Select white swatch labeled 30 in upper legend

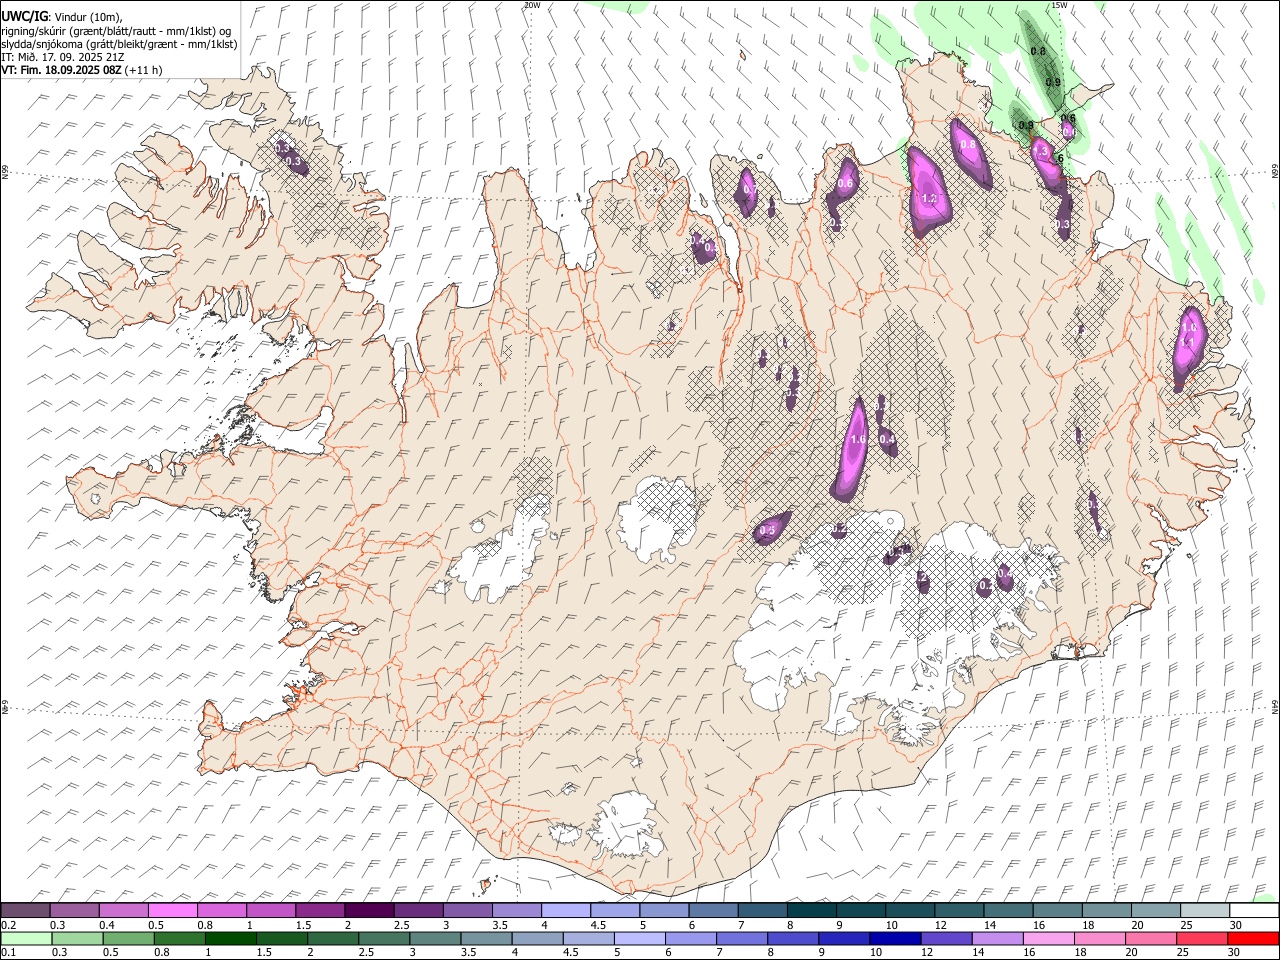click(1254, 911)
